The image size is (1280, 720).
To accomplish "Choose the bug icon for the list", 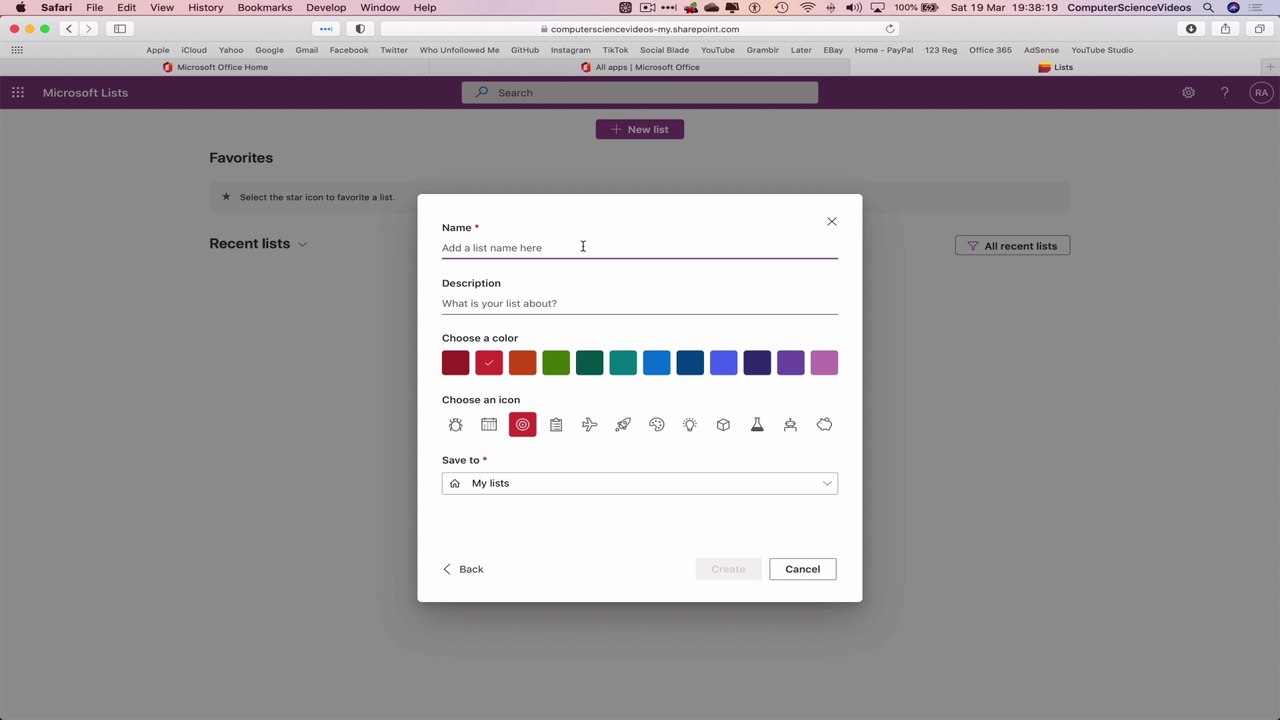I will coord(455,425).
